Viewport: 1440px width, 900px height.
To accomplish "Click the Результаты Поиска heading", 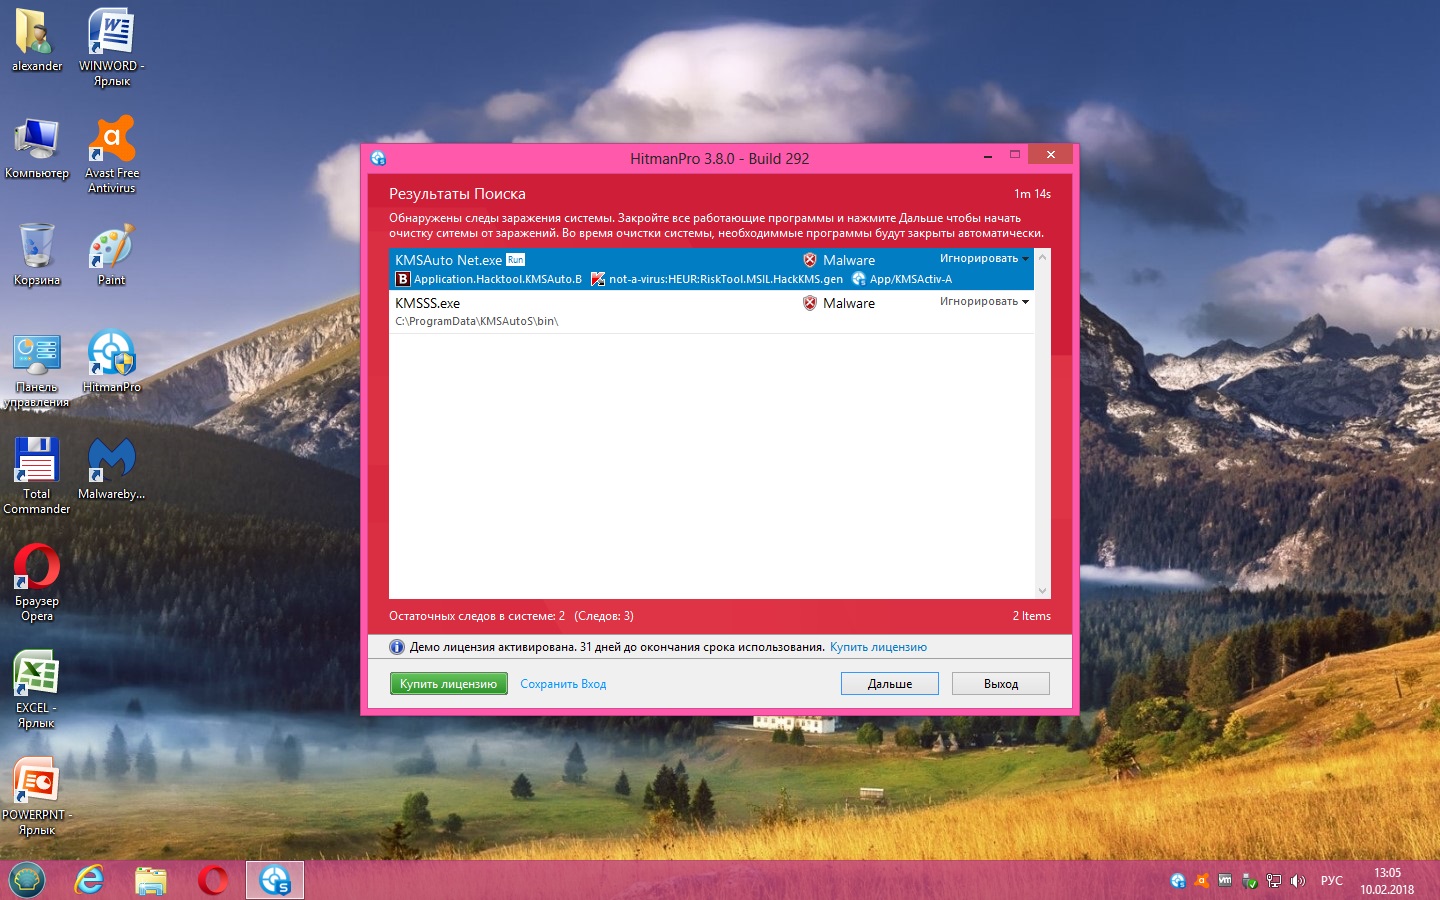I will click(x=457, y=194).
